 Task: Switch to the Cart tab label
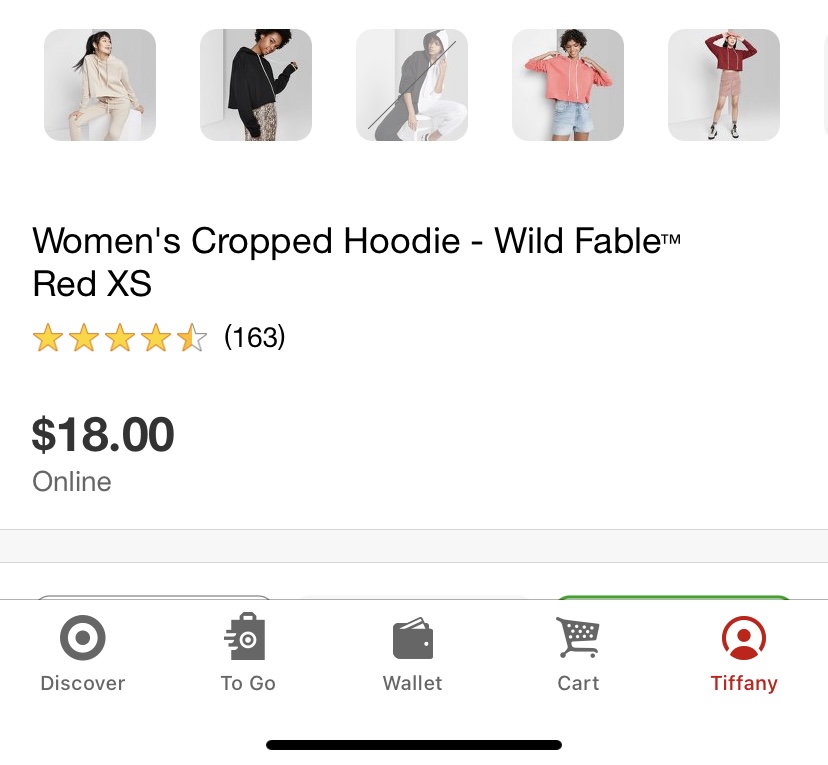[578, 684]
